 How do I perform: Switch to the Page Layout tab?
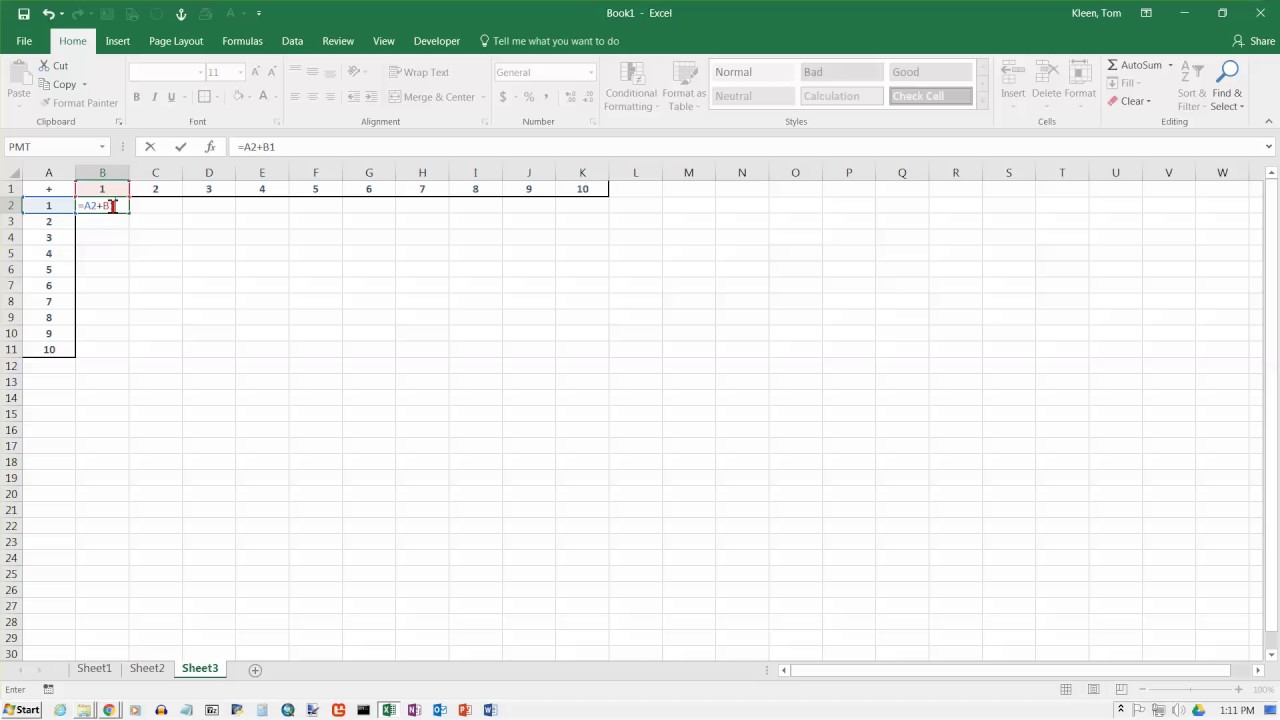(176, 41)
